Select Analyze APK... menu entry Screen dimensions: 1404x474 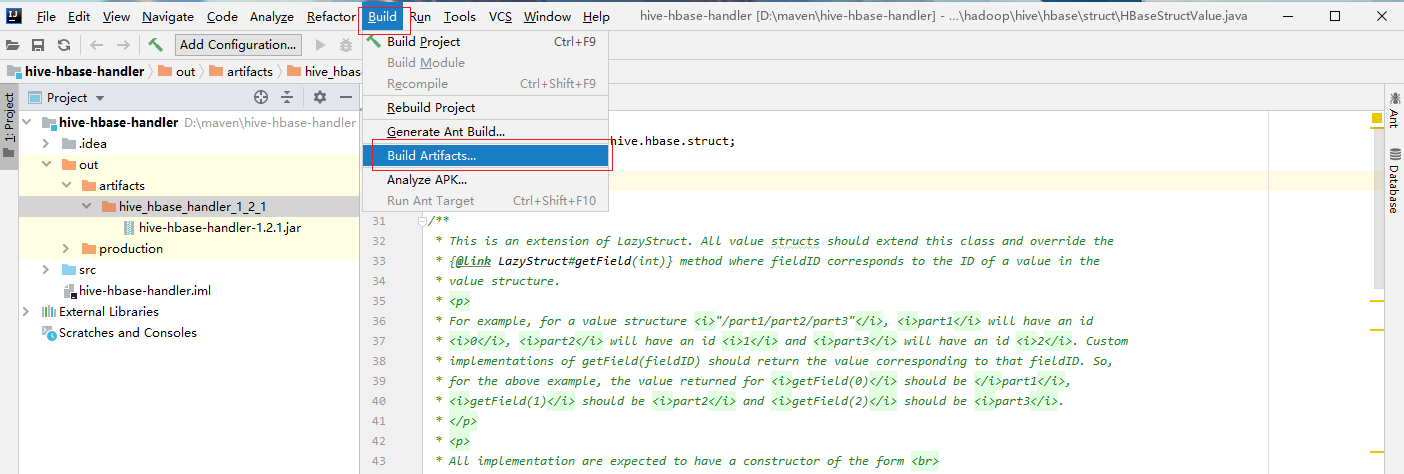pos(485,180)
